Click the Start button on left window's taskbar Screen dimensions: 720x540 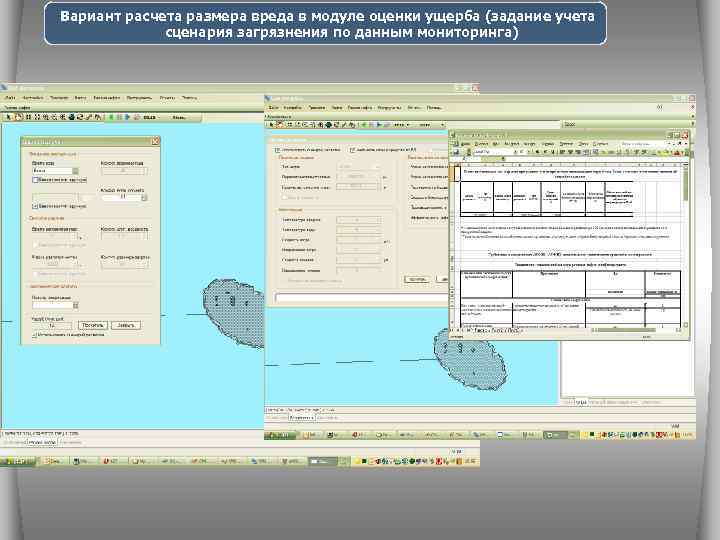pos(17,461)
